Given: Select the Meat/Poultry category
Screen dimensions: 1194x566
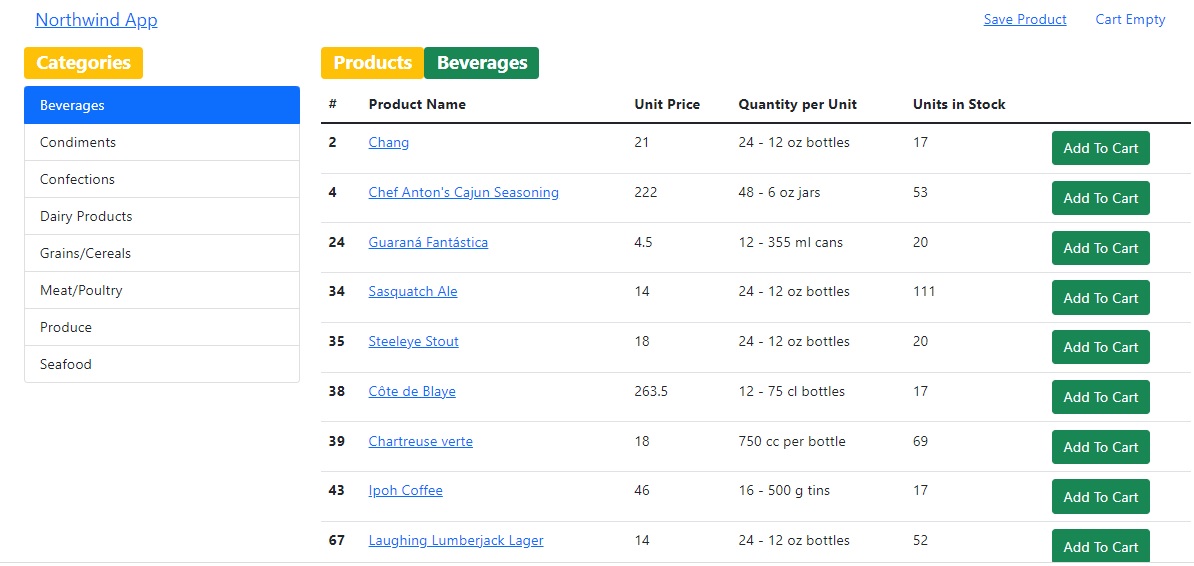Looking at the screenshot, I should click(x=162, y=290).
